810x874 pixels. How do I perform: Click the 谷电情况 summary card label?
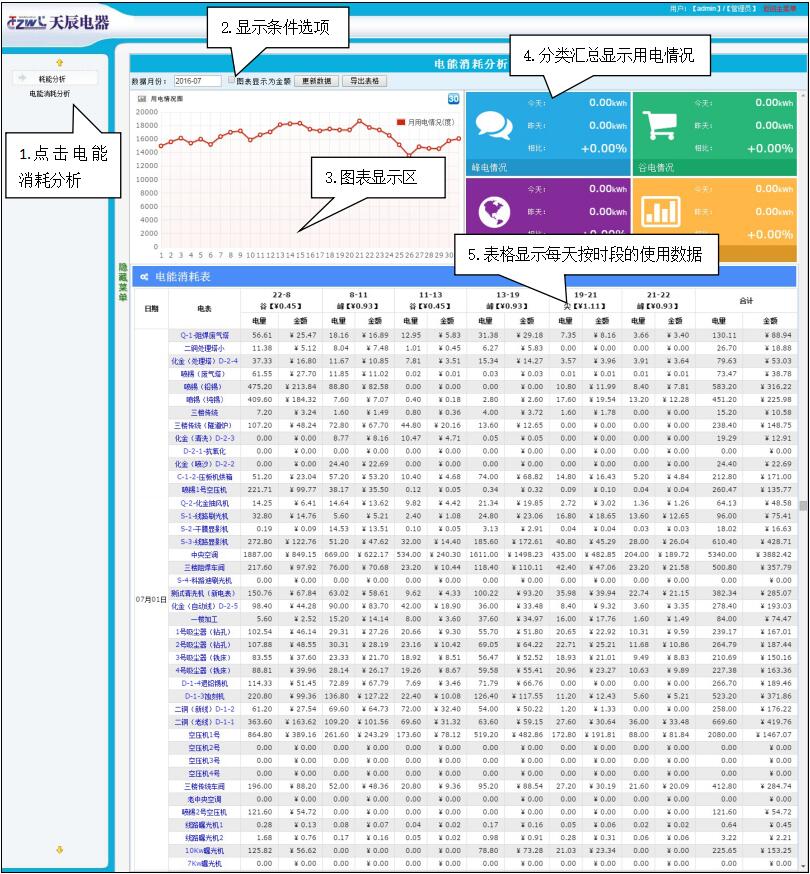coord(656,167)
